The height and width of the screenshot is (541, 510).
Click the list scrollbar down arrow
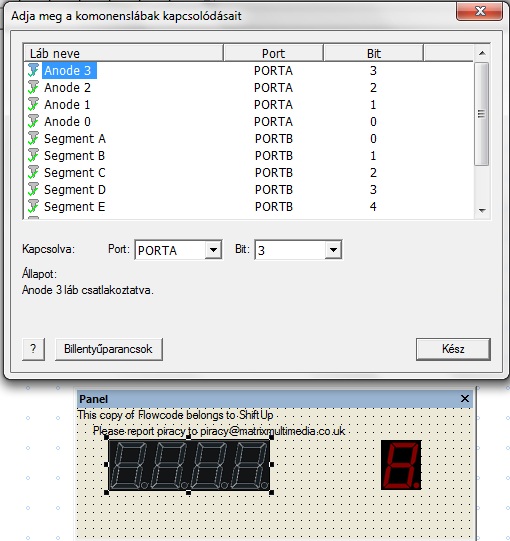482,210
